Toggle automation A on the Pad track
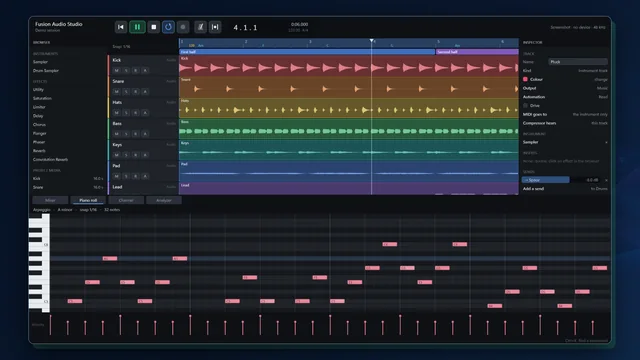 145,176
